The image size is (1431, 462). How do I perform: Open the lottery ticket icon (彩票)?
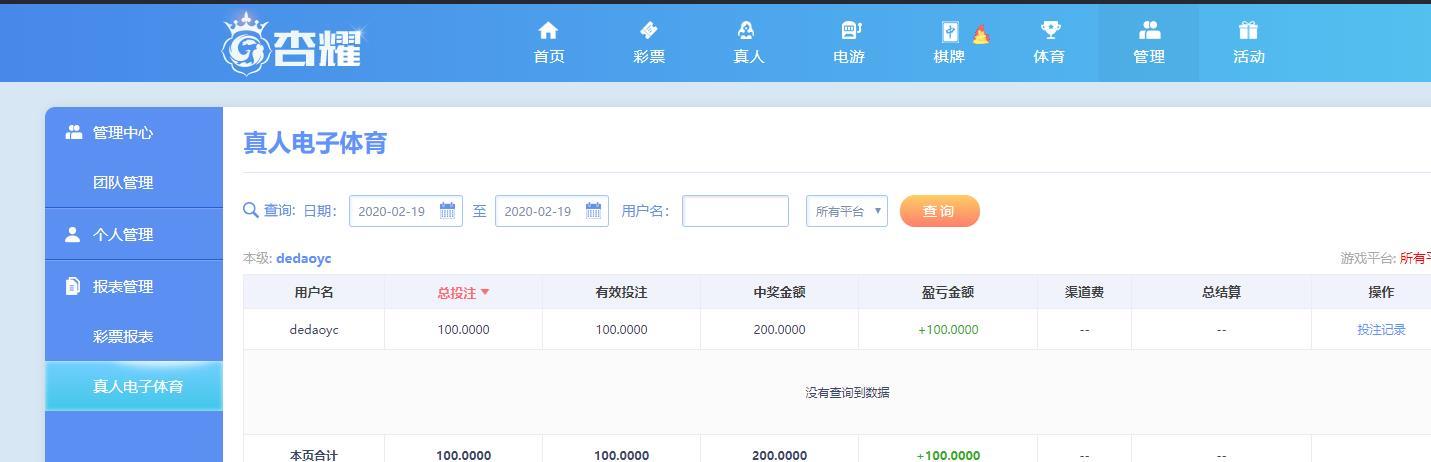(648, 31)
